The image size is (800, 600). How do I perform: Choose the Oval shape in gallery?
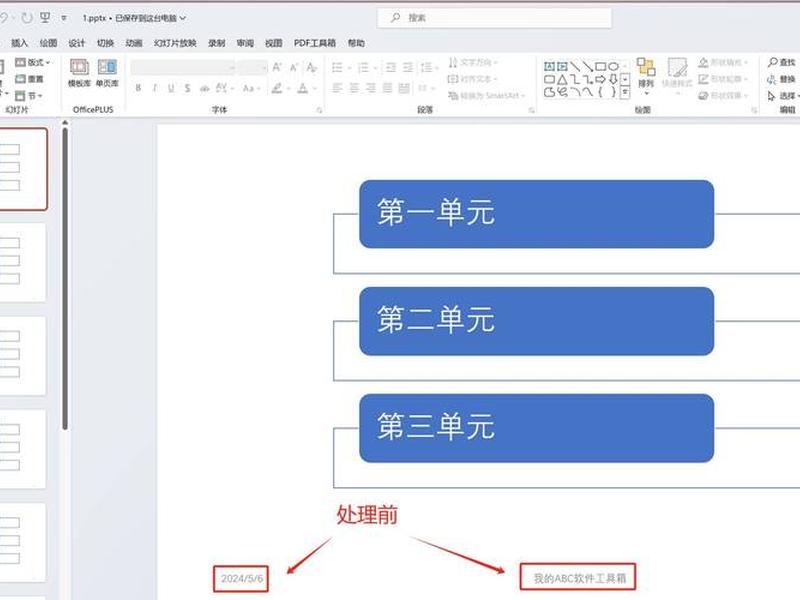[x=613, y=67]
